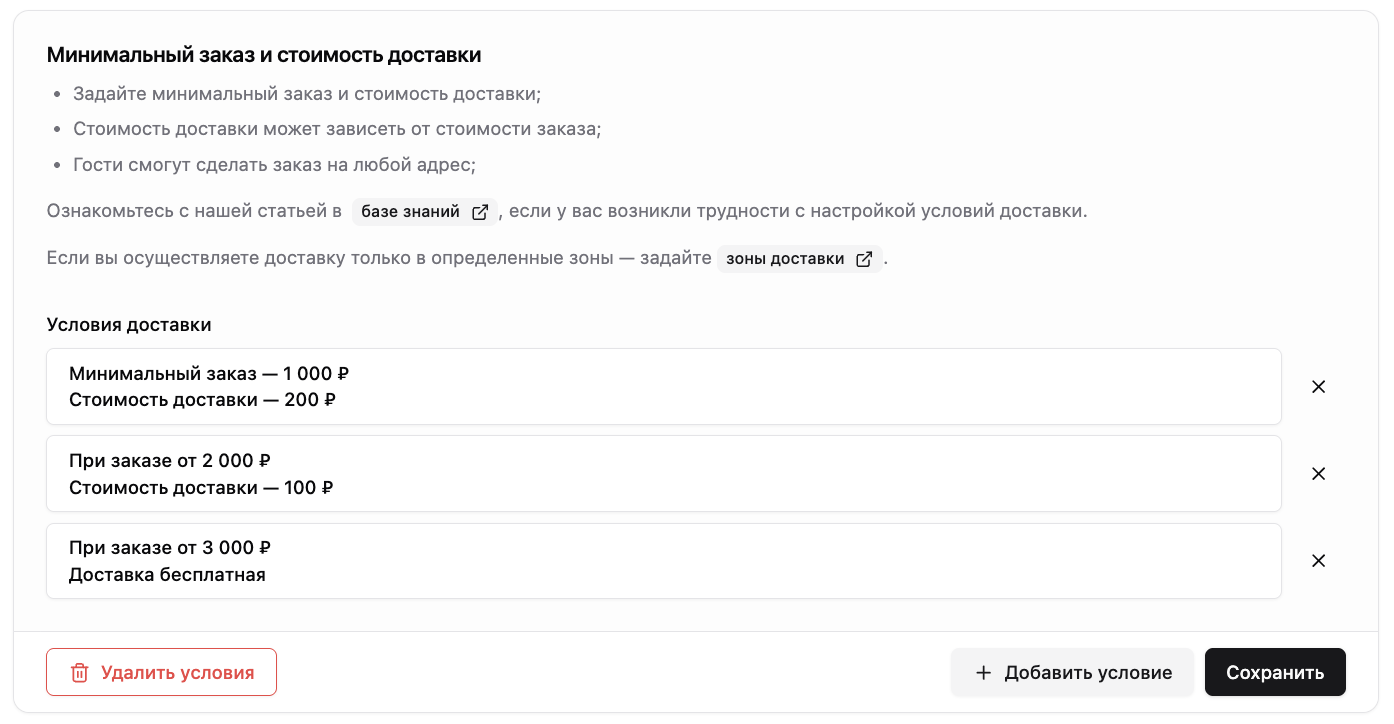Click the red trash can icon

tap(80, 673)
